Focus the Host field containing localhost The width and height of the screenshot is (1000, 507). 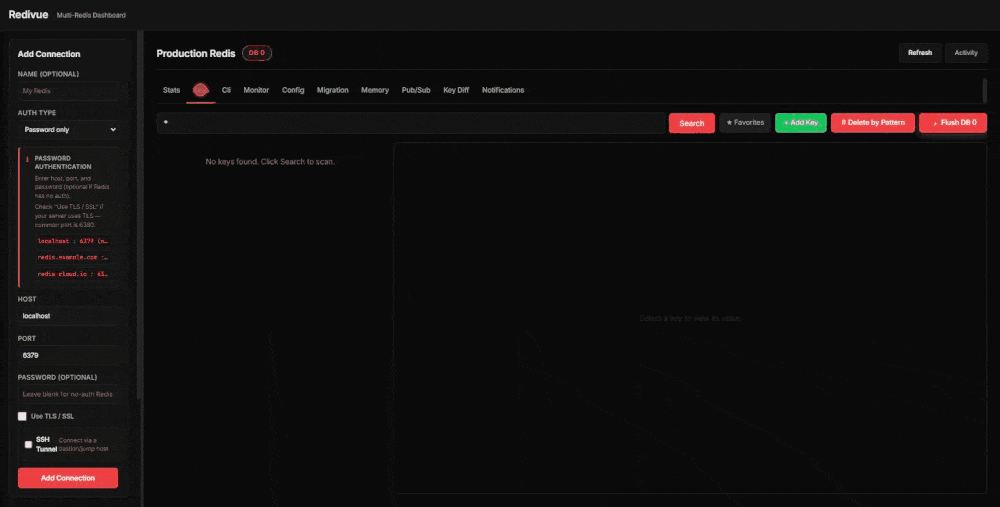(68, 316)
